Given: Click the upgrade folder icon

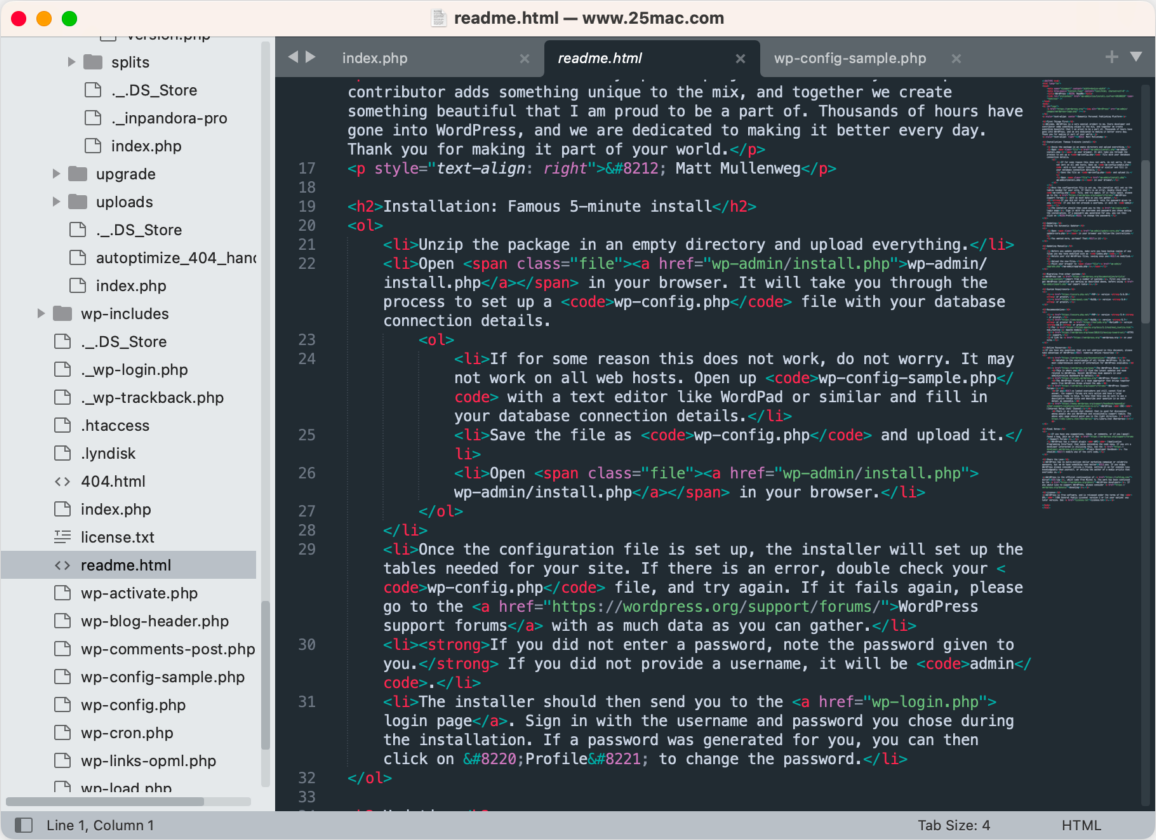Looking at the screenshot, I should point(77,174).
